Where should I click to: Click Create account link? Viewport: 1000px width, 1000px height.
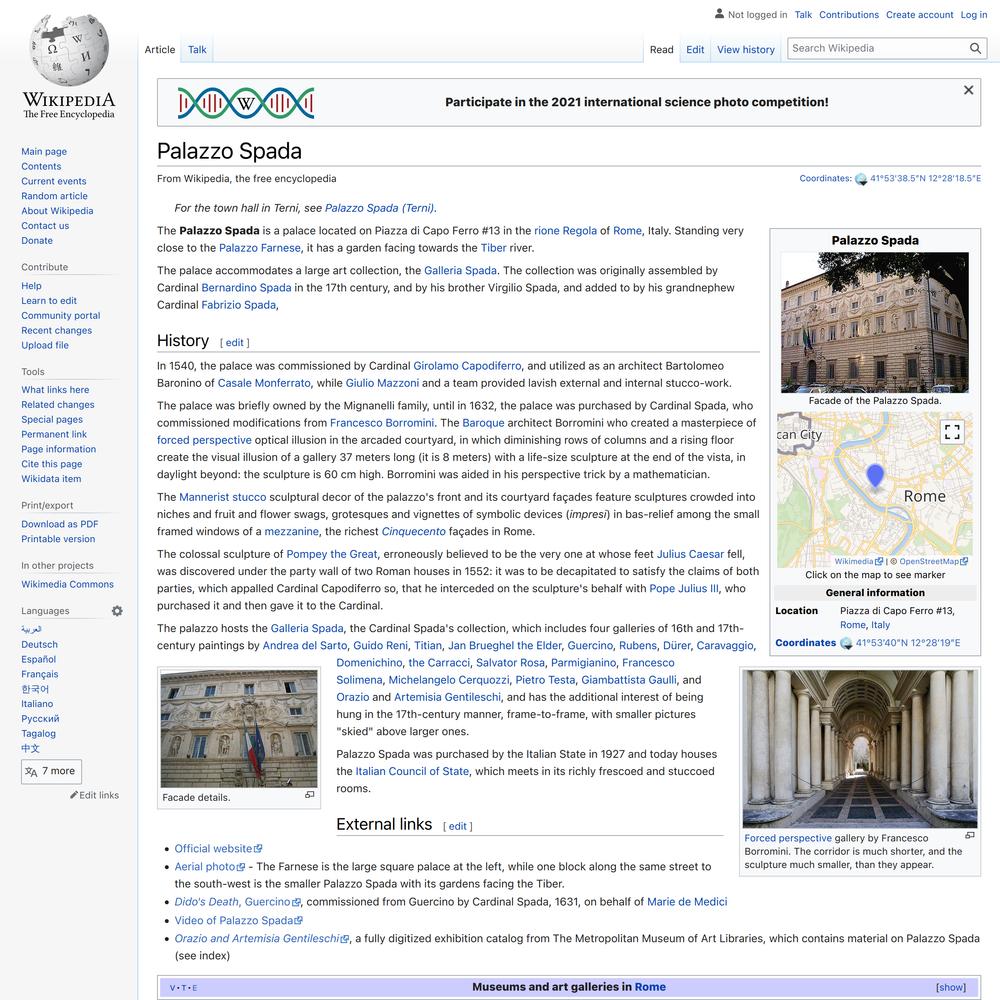[920, 15]
